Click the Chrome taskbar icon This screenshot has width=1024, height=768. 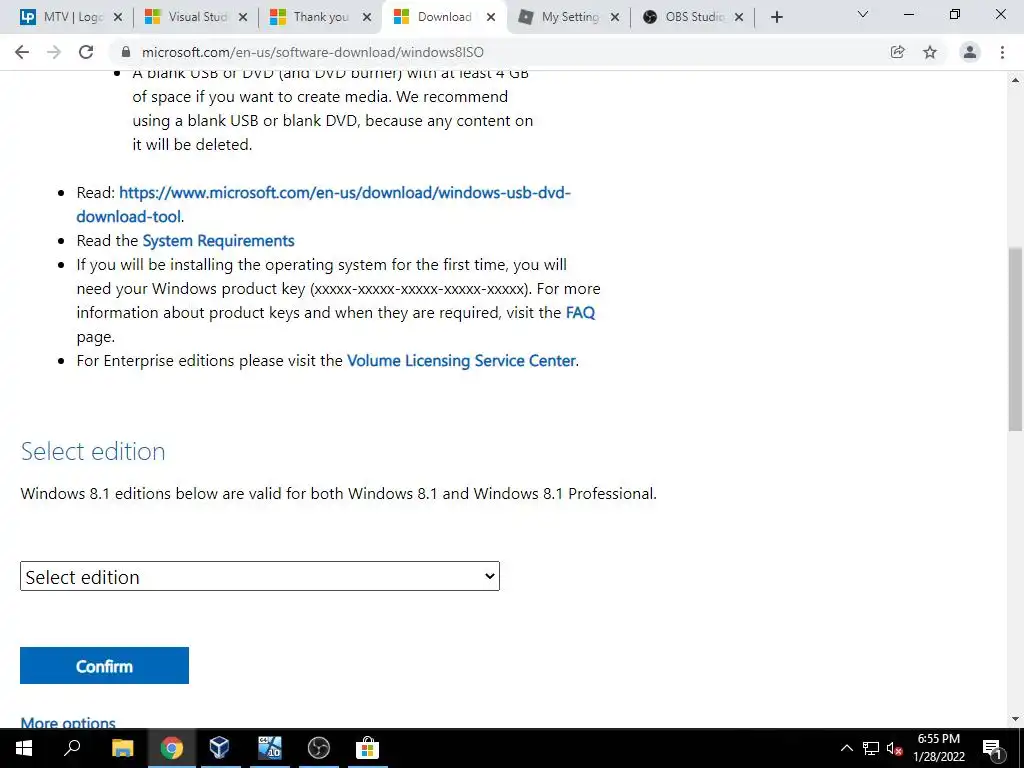172,748
